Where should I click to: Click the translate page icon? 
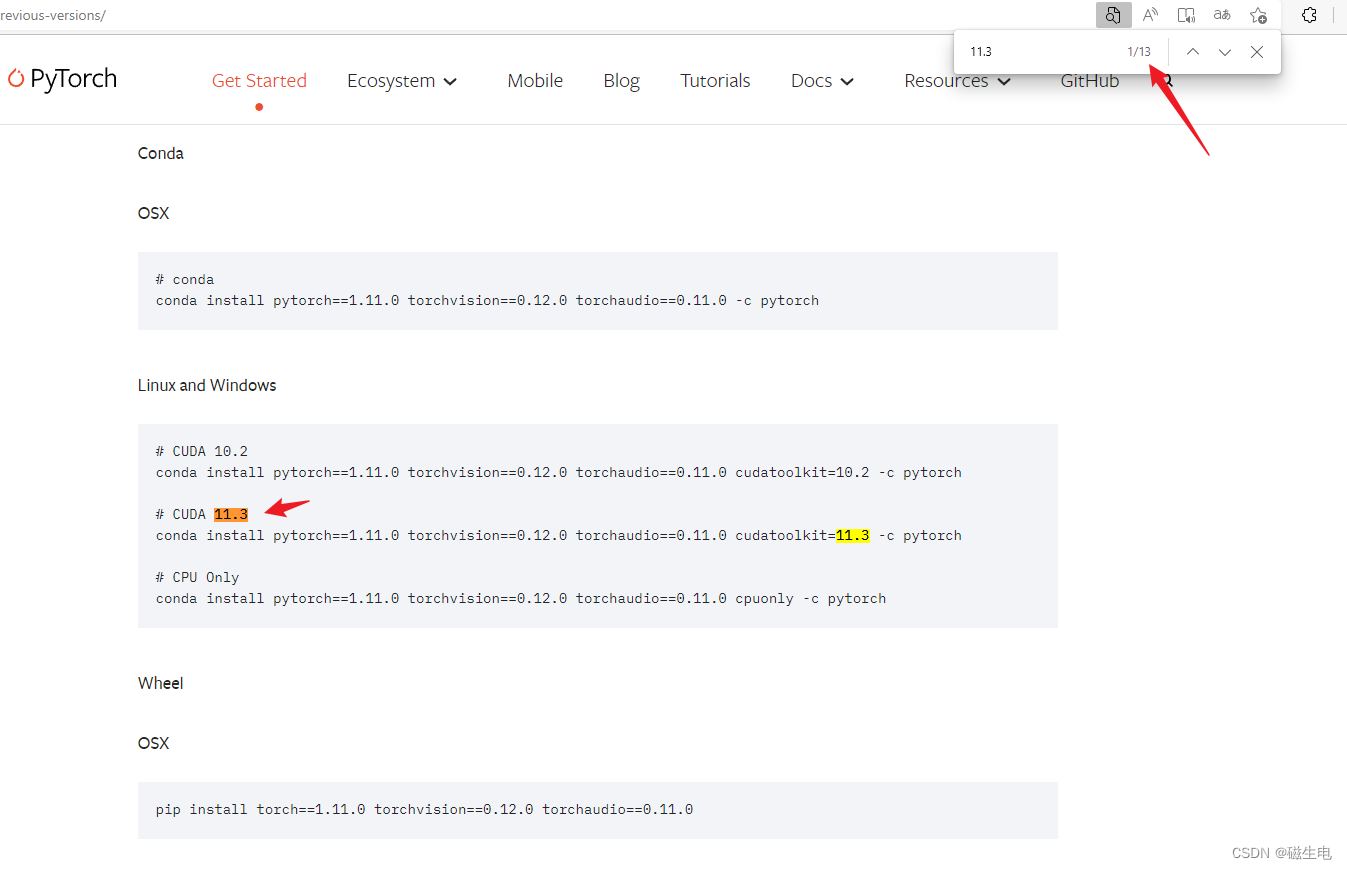click(1222, 15)
